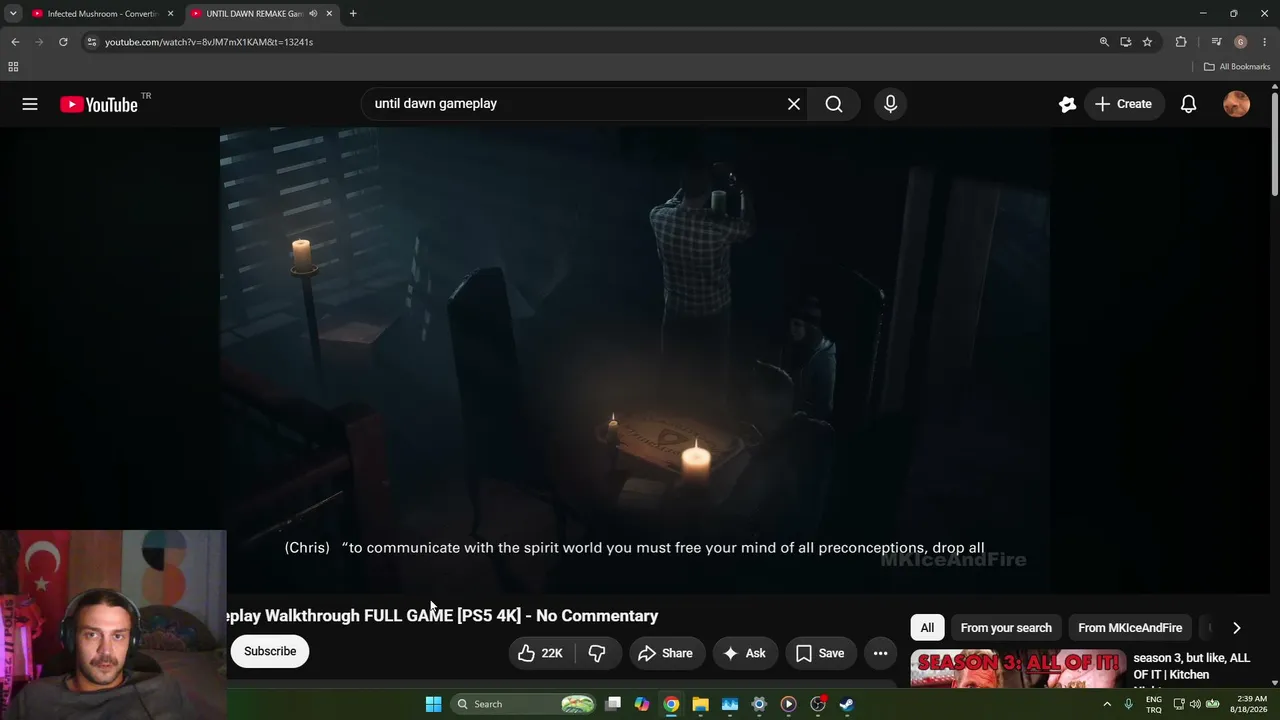Image resolution: width=1280 pixels, height=720 pixels.
Task: Open Settings gear on the taskbar
Action: click(759, 704)
